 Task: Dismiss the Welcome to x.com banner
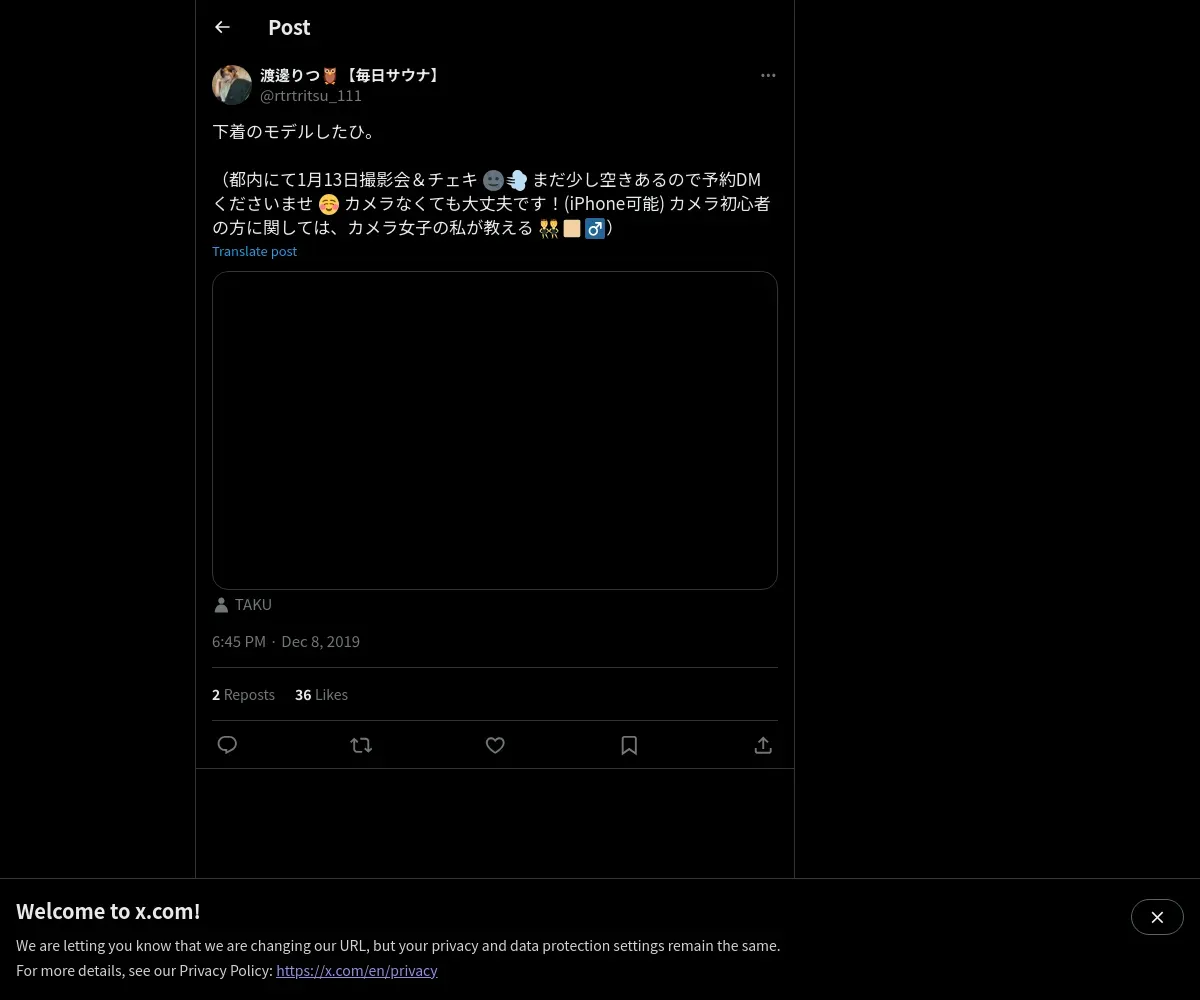point(1157,917)
